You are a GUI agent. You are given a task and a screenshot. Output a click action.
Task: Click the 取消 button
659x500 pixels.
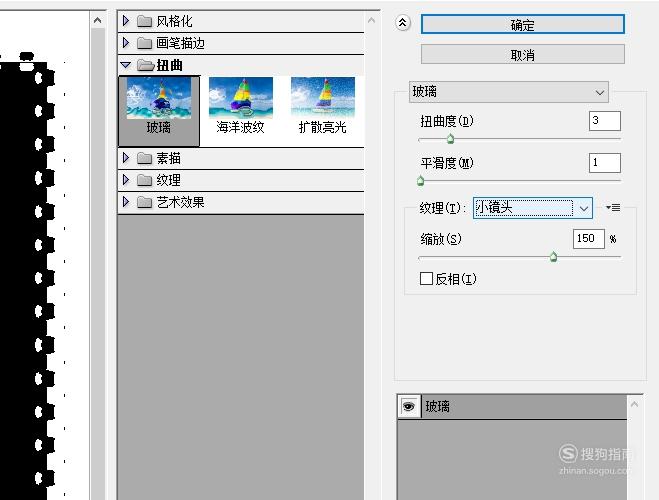point(522,55)
